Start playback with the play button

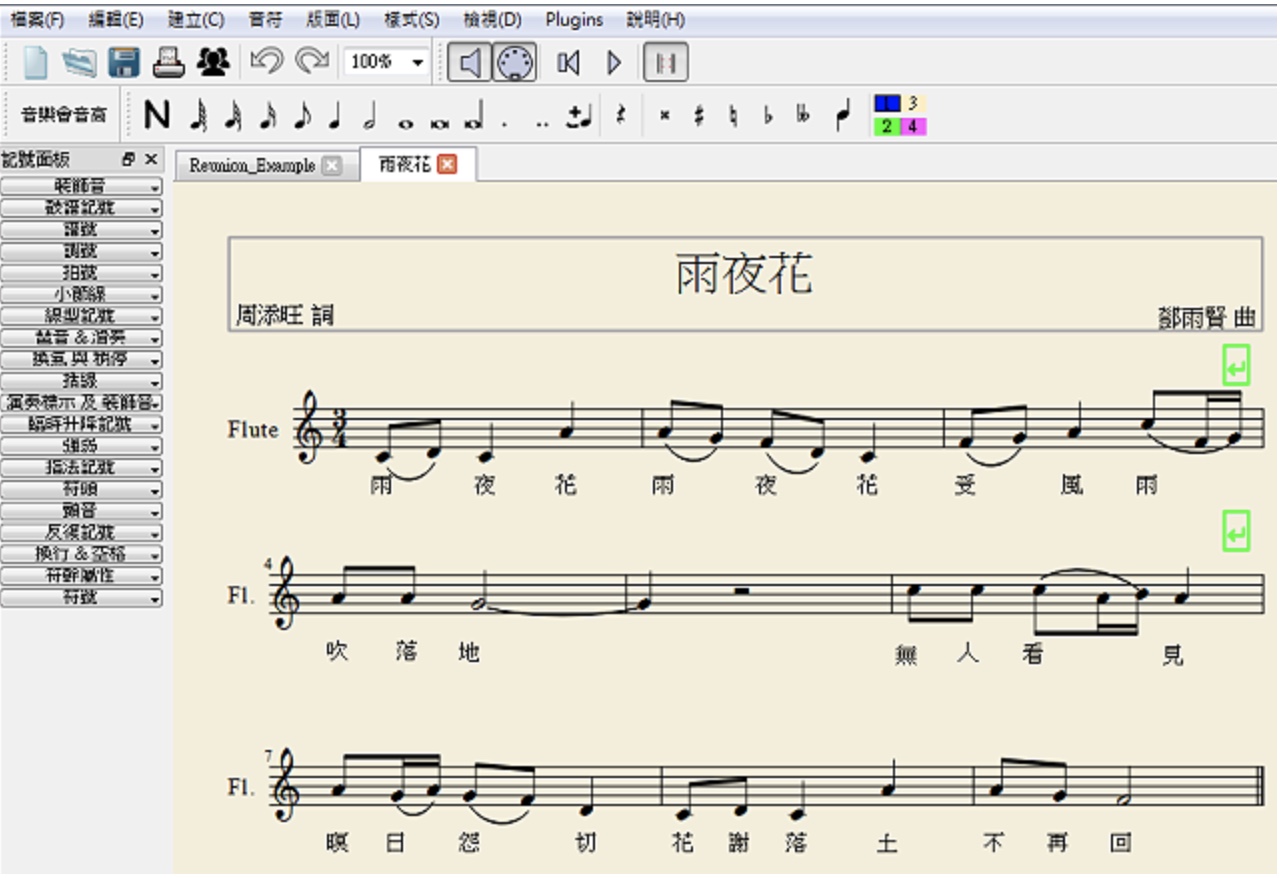(614, 63)
